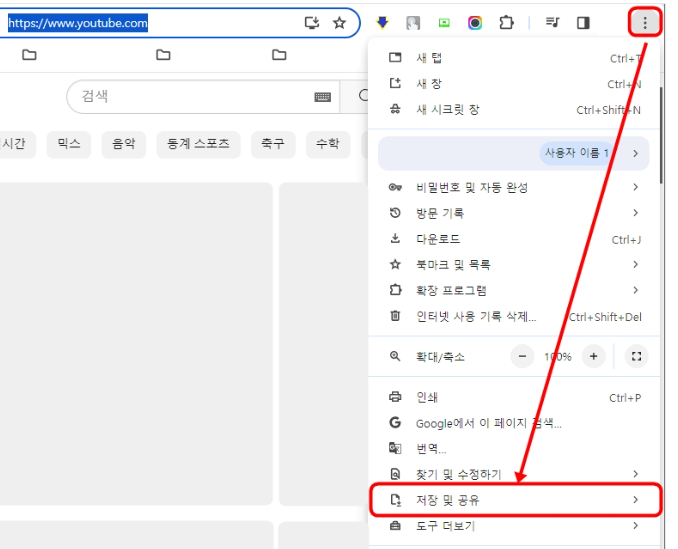Choose Google에서 이 페이지 검색 item

[514, 423]
